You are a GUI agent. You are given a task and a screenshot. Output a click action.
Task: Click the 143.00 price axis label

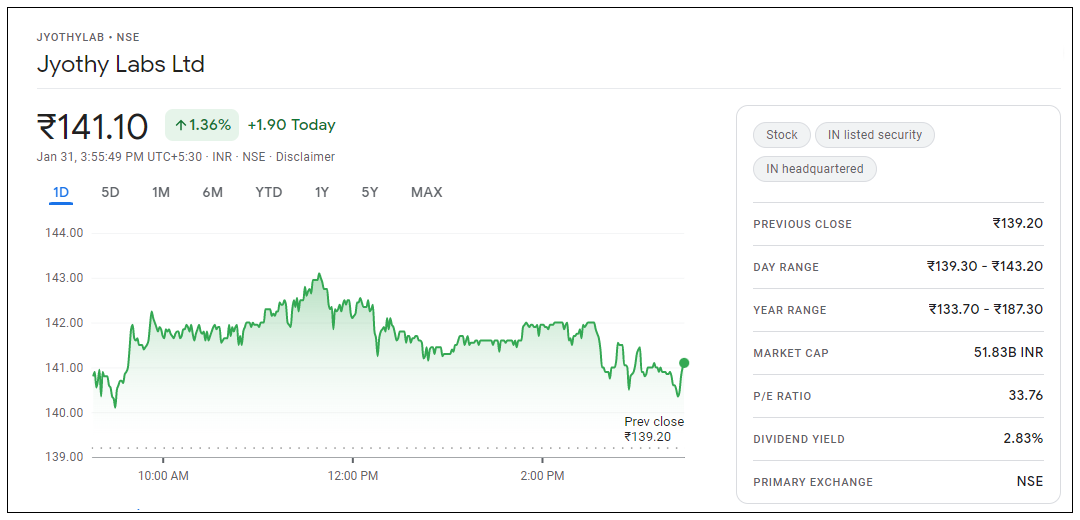[62, 278]
